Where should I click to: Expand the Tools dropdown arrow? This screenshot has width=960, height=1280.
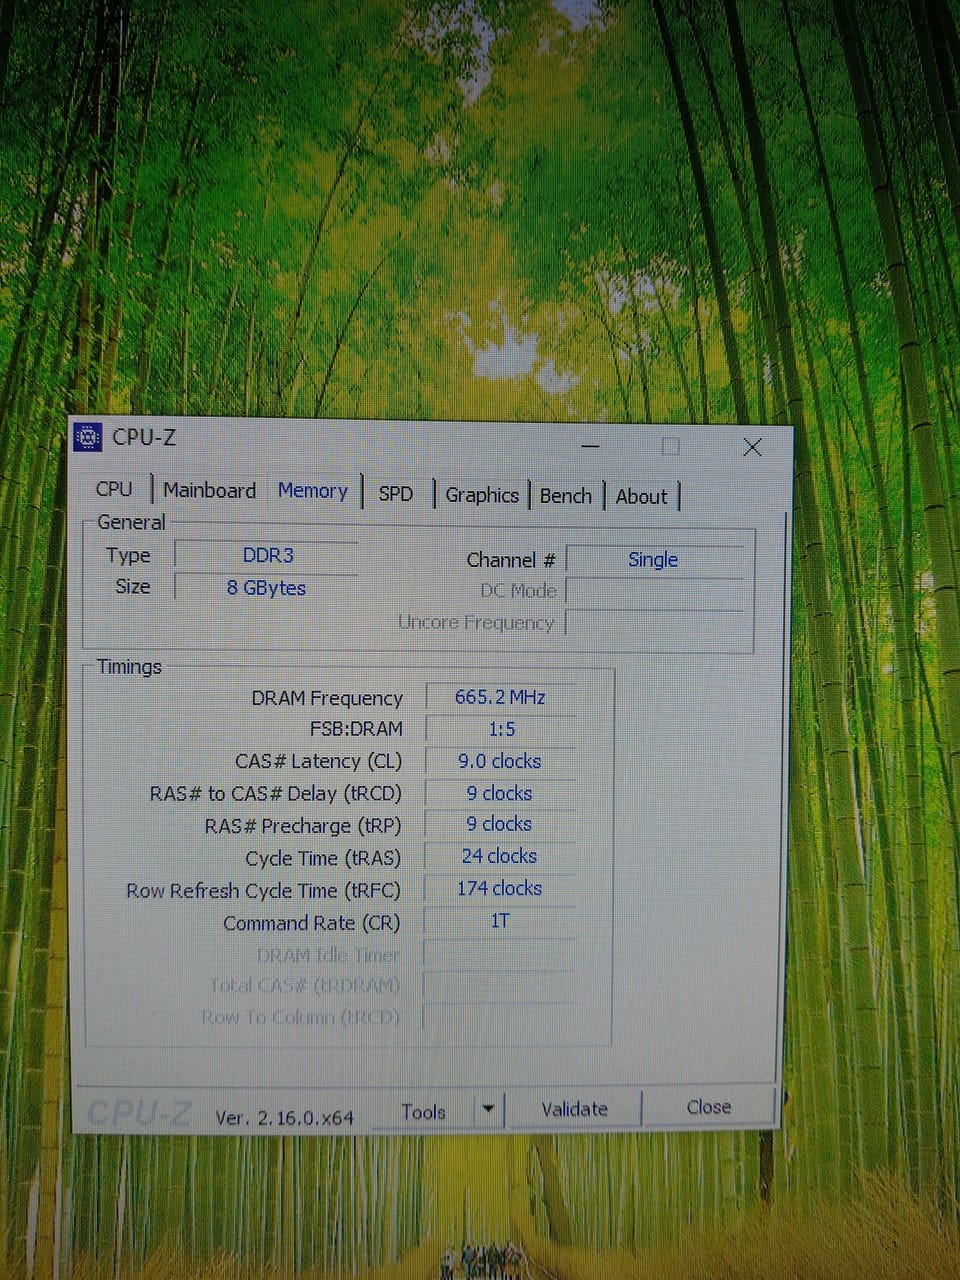point(488,1110)
